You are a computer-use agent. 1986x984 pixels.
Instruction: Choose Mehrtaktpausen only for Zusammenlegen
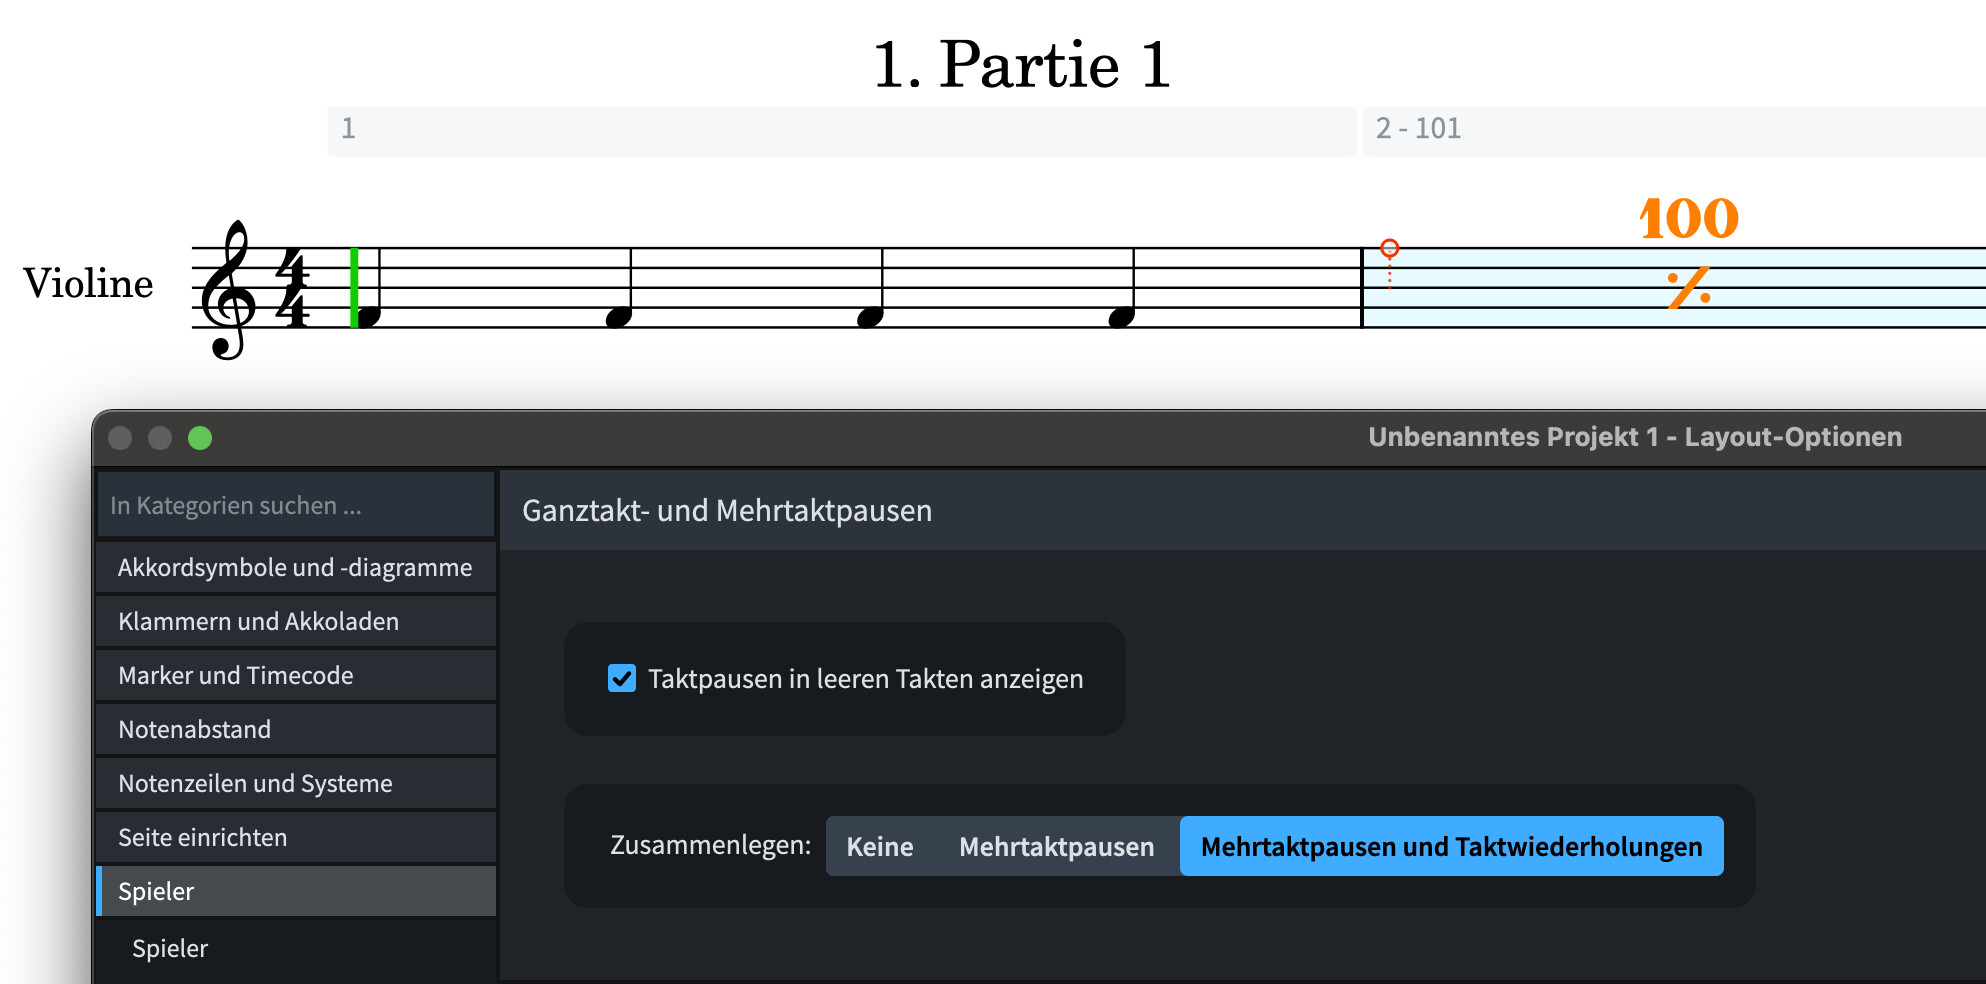(x=1056, y=847)
